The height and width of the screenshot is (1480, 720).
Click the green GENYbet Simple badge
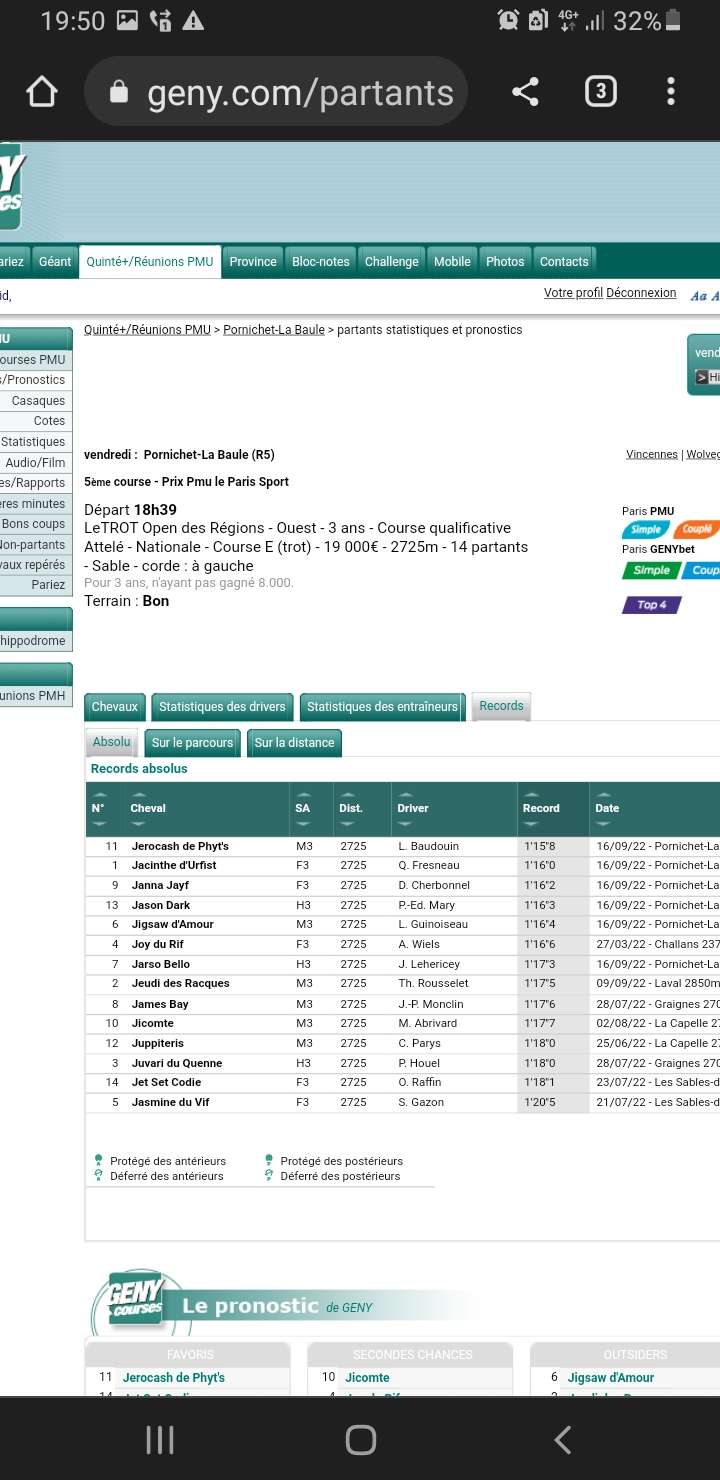click(650, 570)
